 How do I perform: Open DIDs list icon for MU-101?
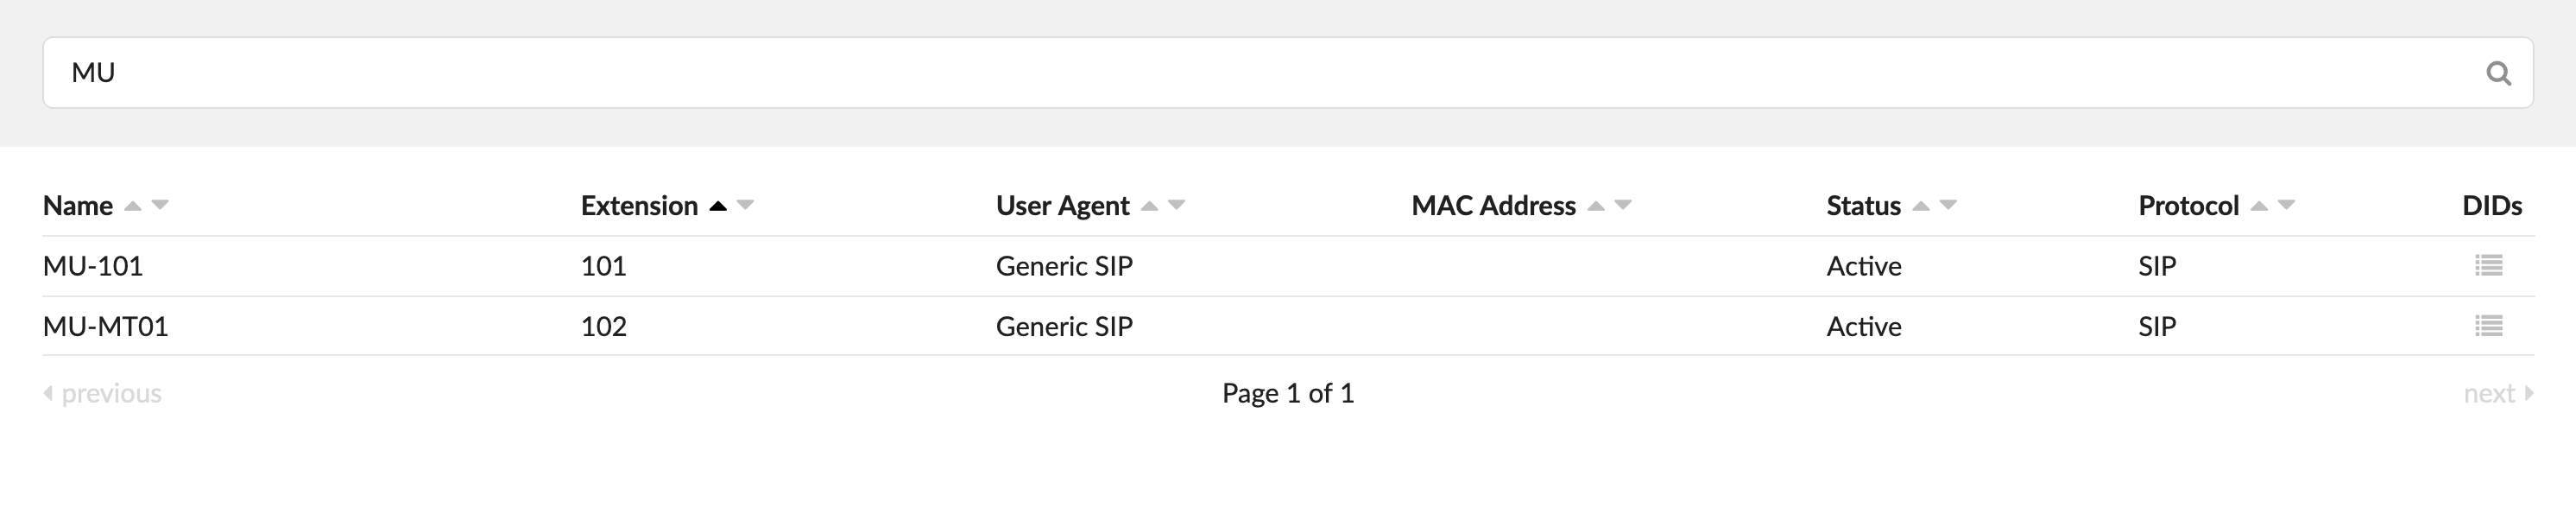(2488, 266)
